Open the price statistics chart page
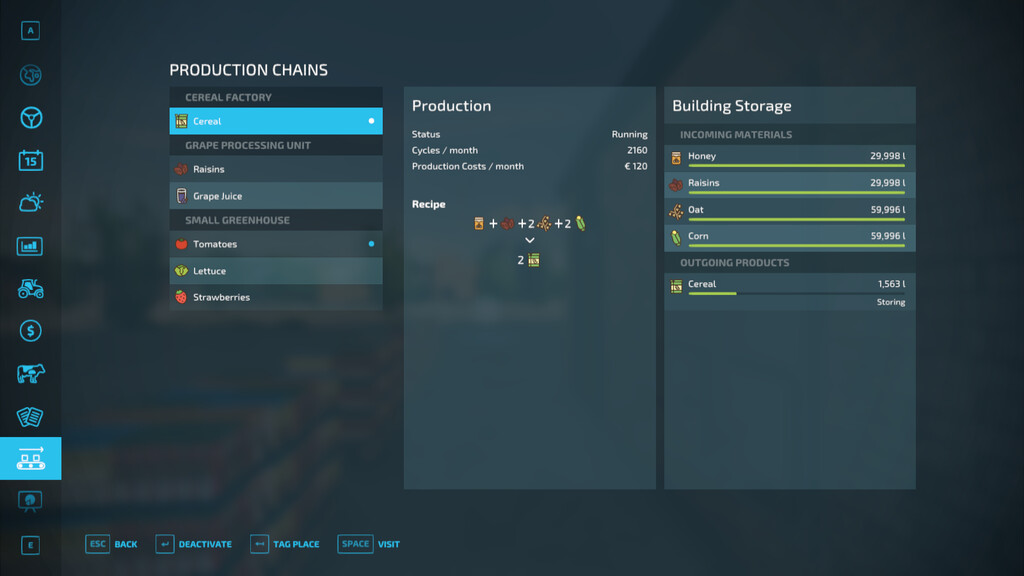1024x576 pixels. (x=30, y=246)
